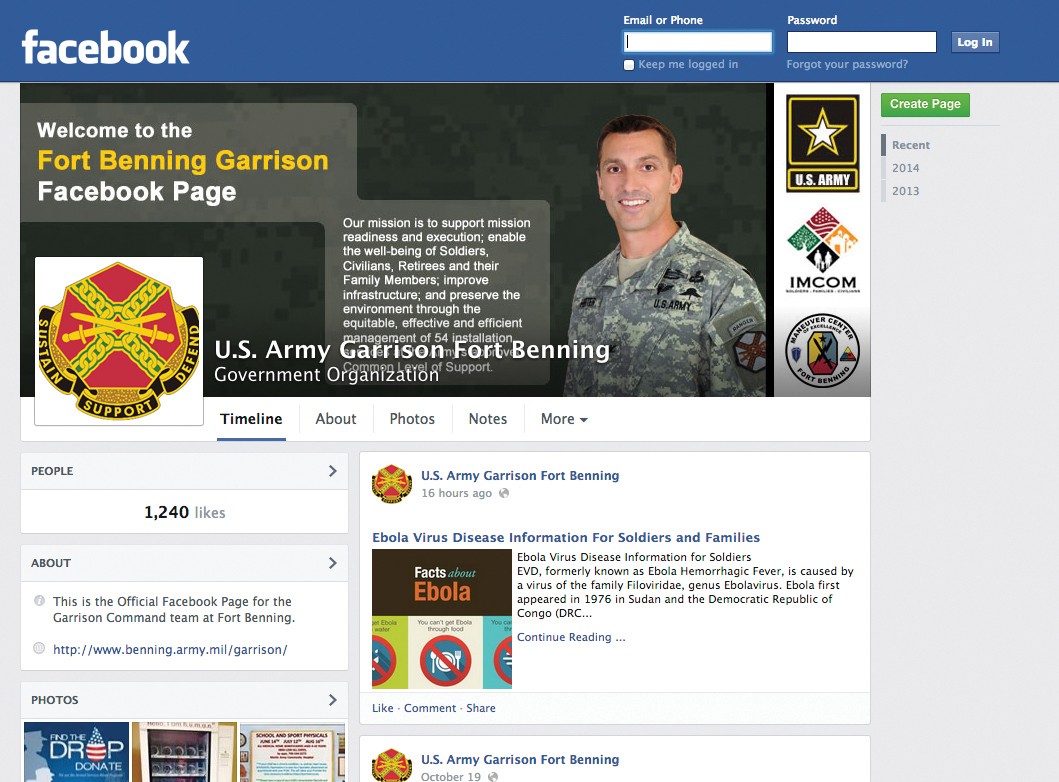
Task: Open the School and Sport Physicals photo
Action: (x=292, y=752)
